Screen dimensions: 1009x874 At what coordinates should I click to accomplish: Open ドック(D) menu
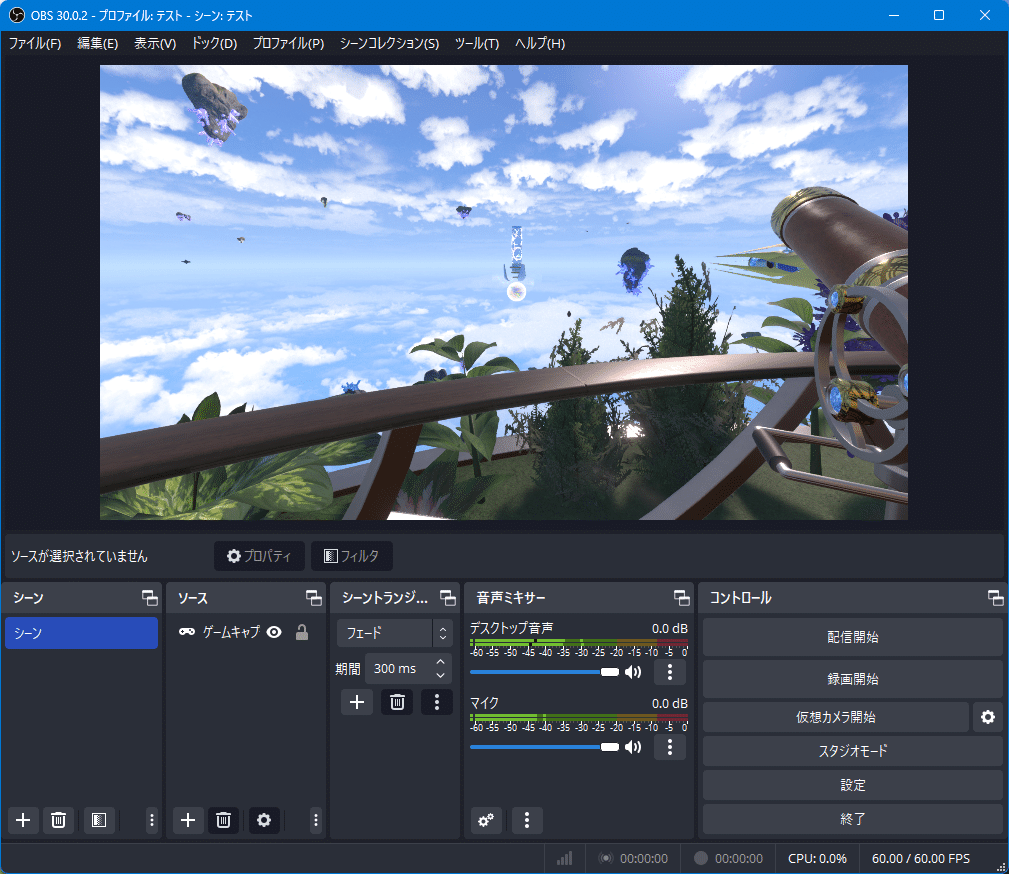click(214, 43)
